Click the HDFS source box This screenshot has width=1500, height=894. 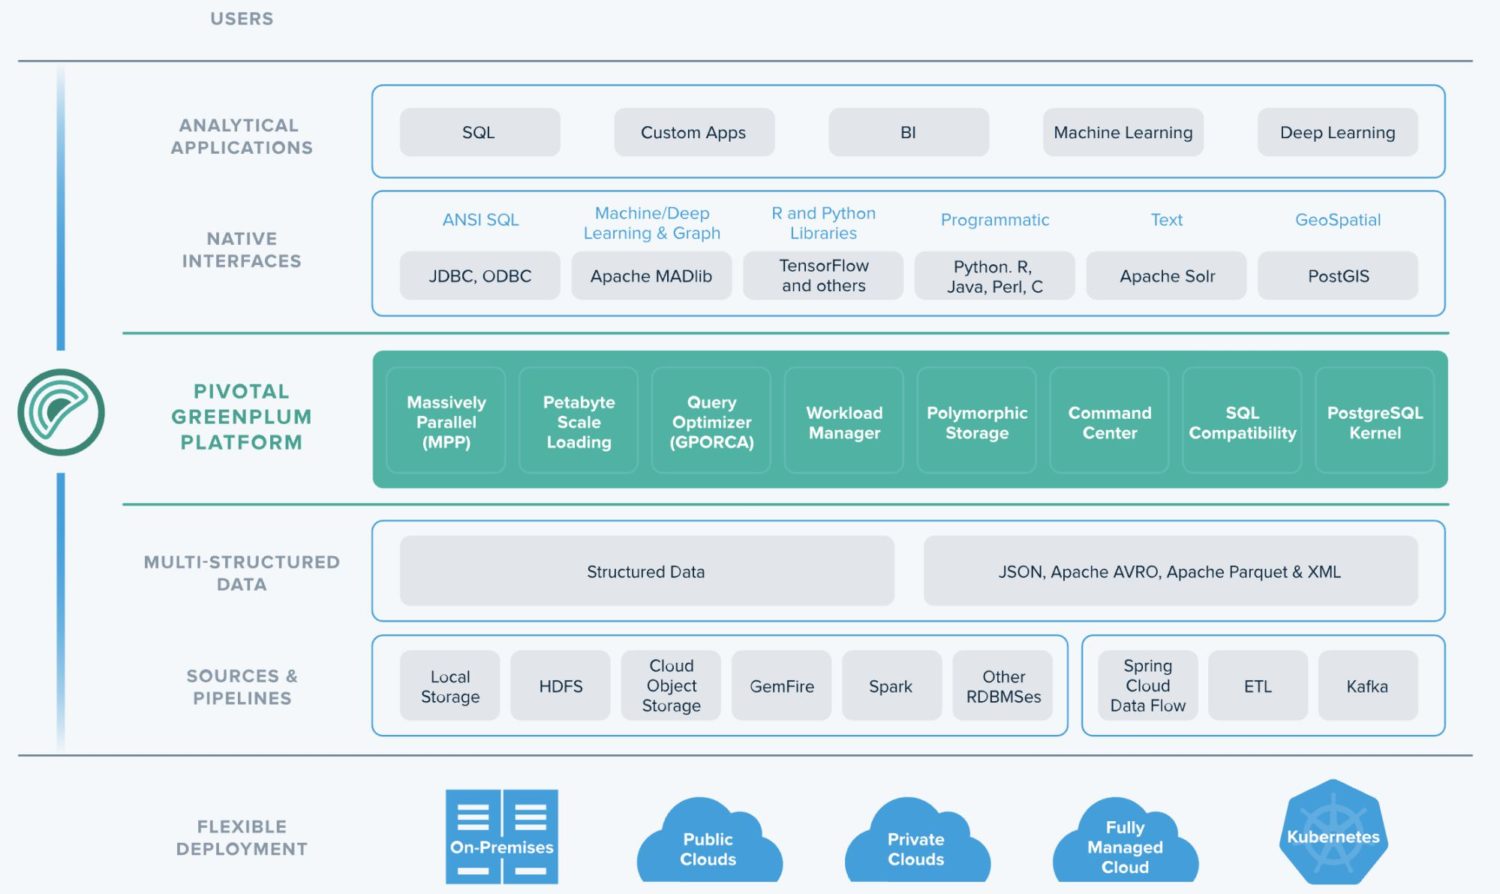(x=560, y=686)
